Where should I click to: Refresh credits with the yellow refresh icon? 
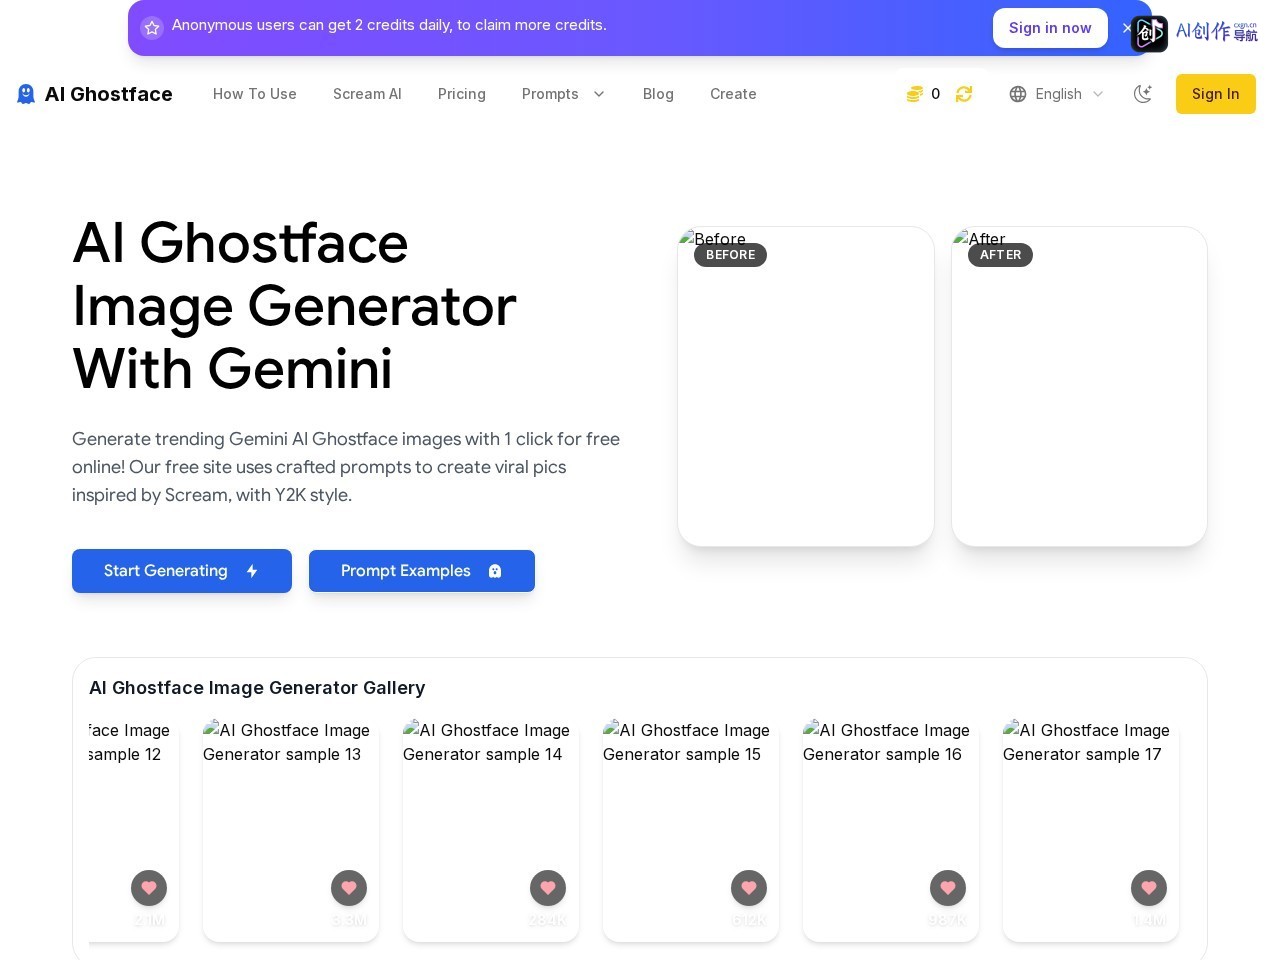click(964, 94)
